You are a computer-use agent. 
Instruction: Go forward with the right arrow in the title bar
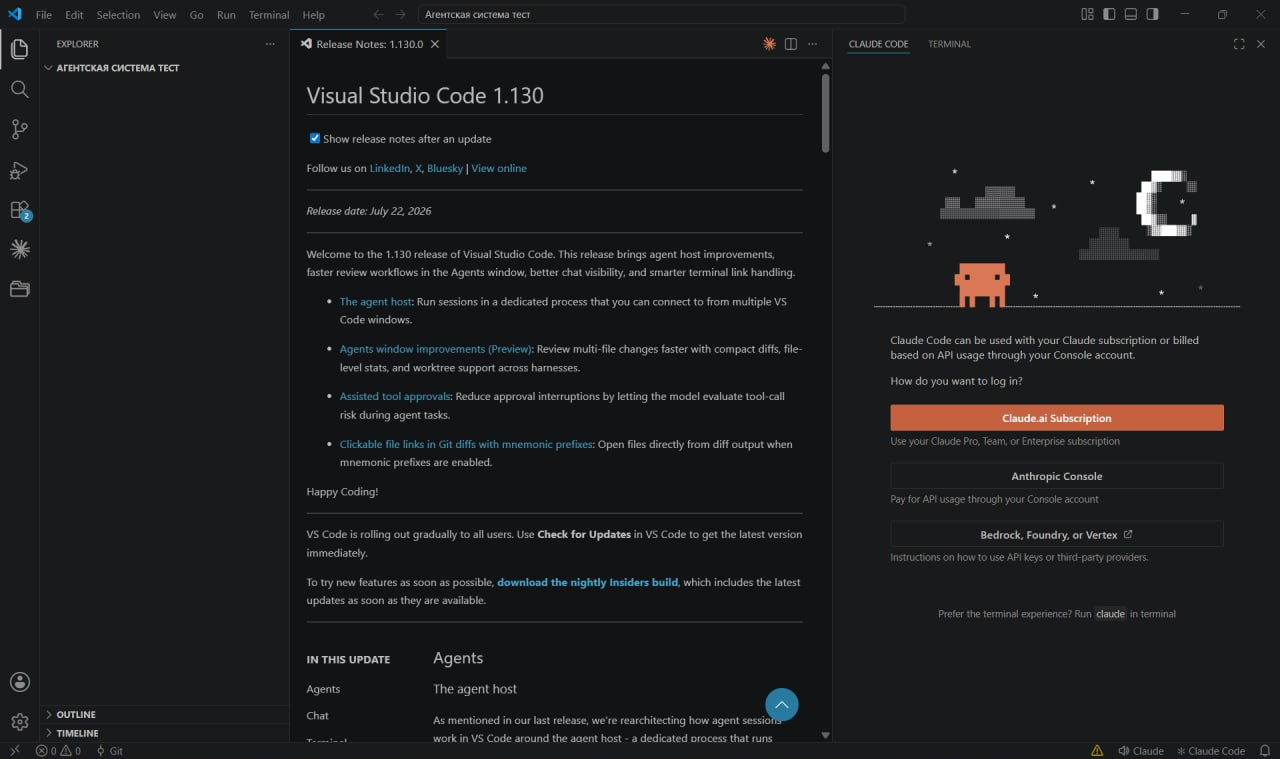[400, 15]
